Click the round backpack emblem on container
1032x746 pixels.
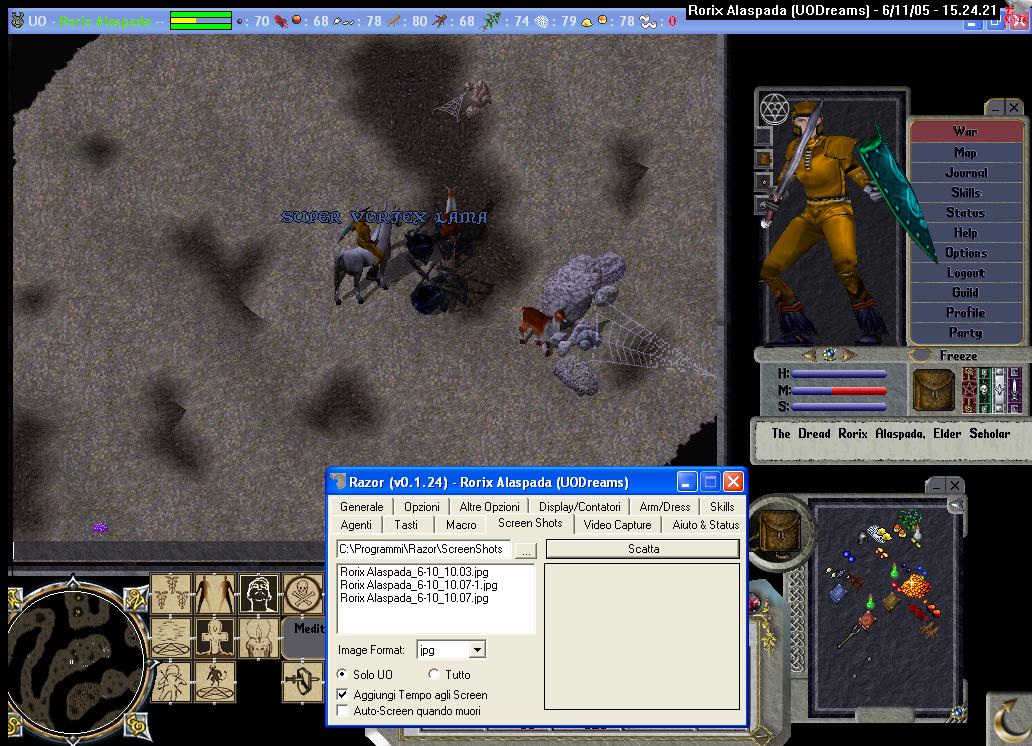tap(781, 531)
